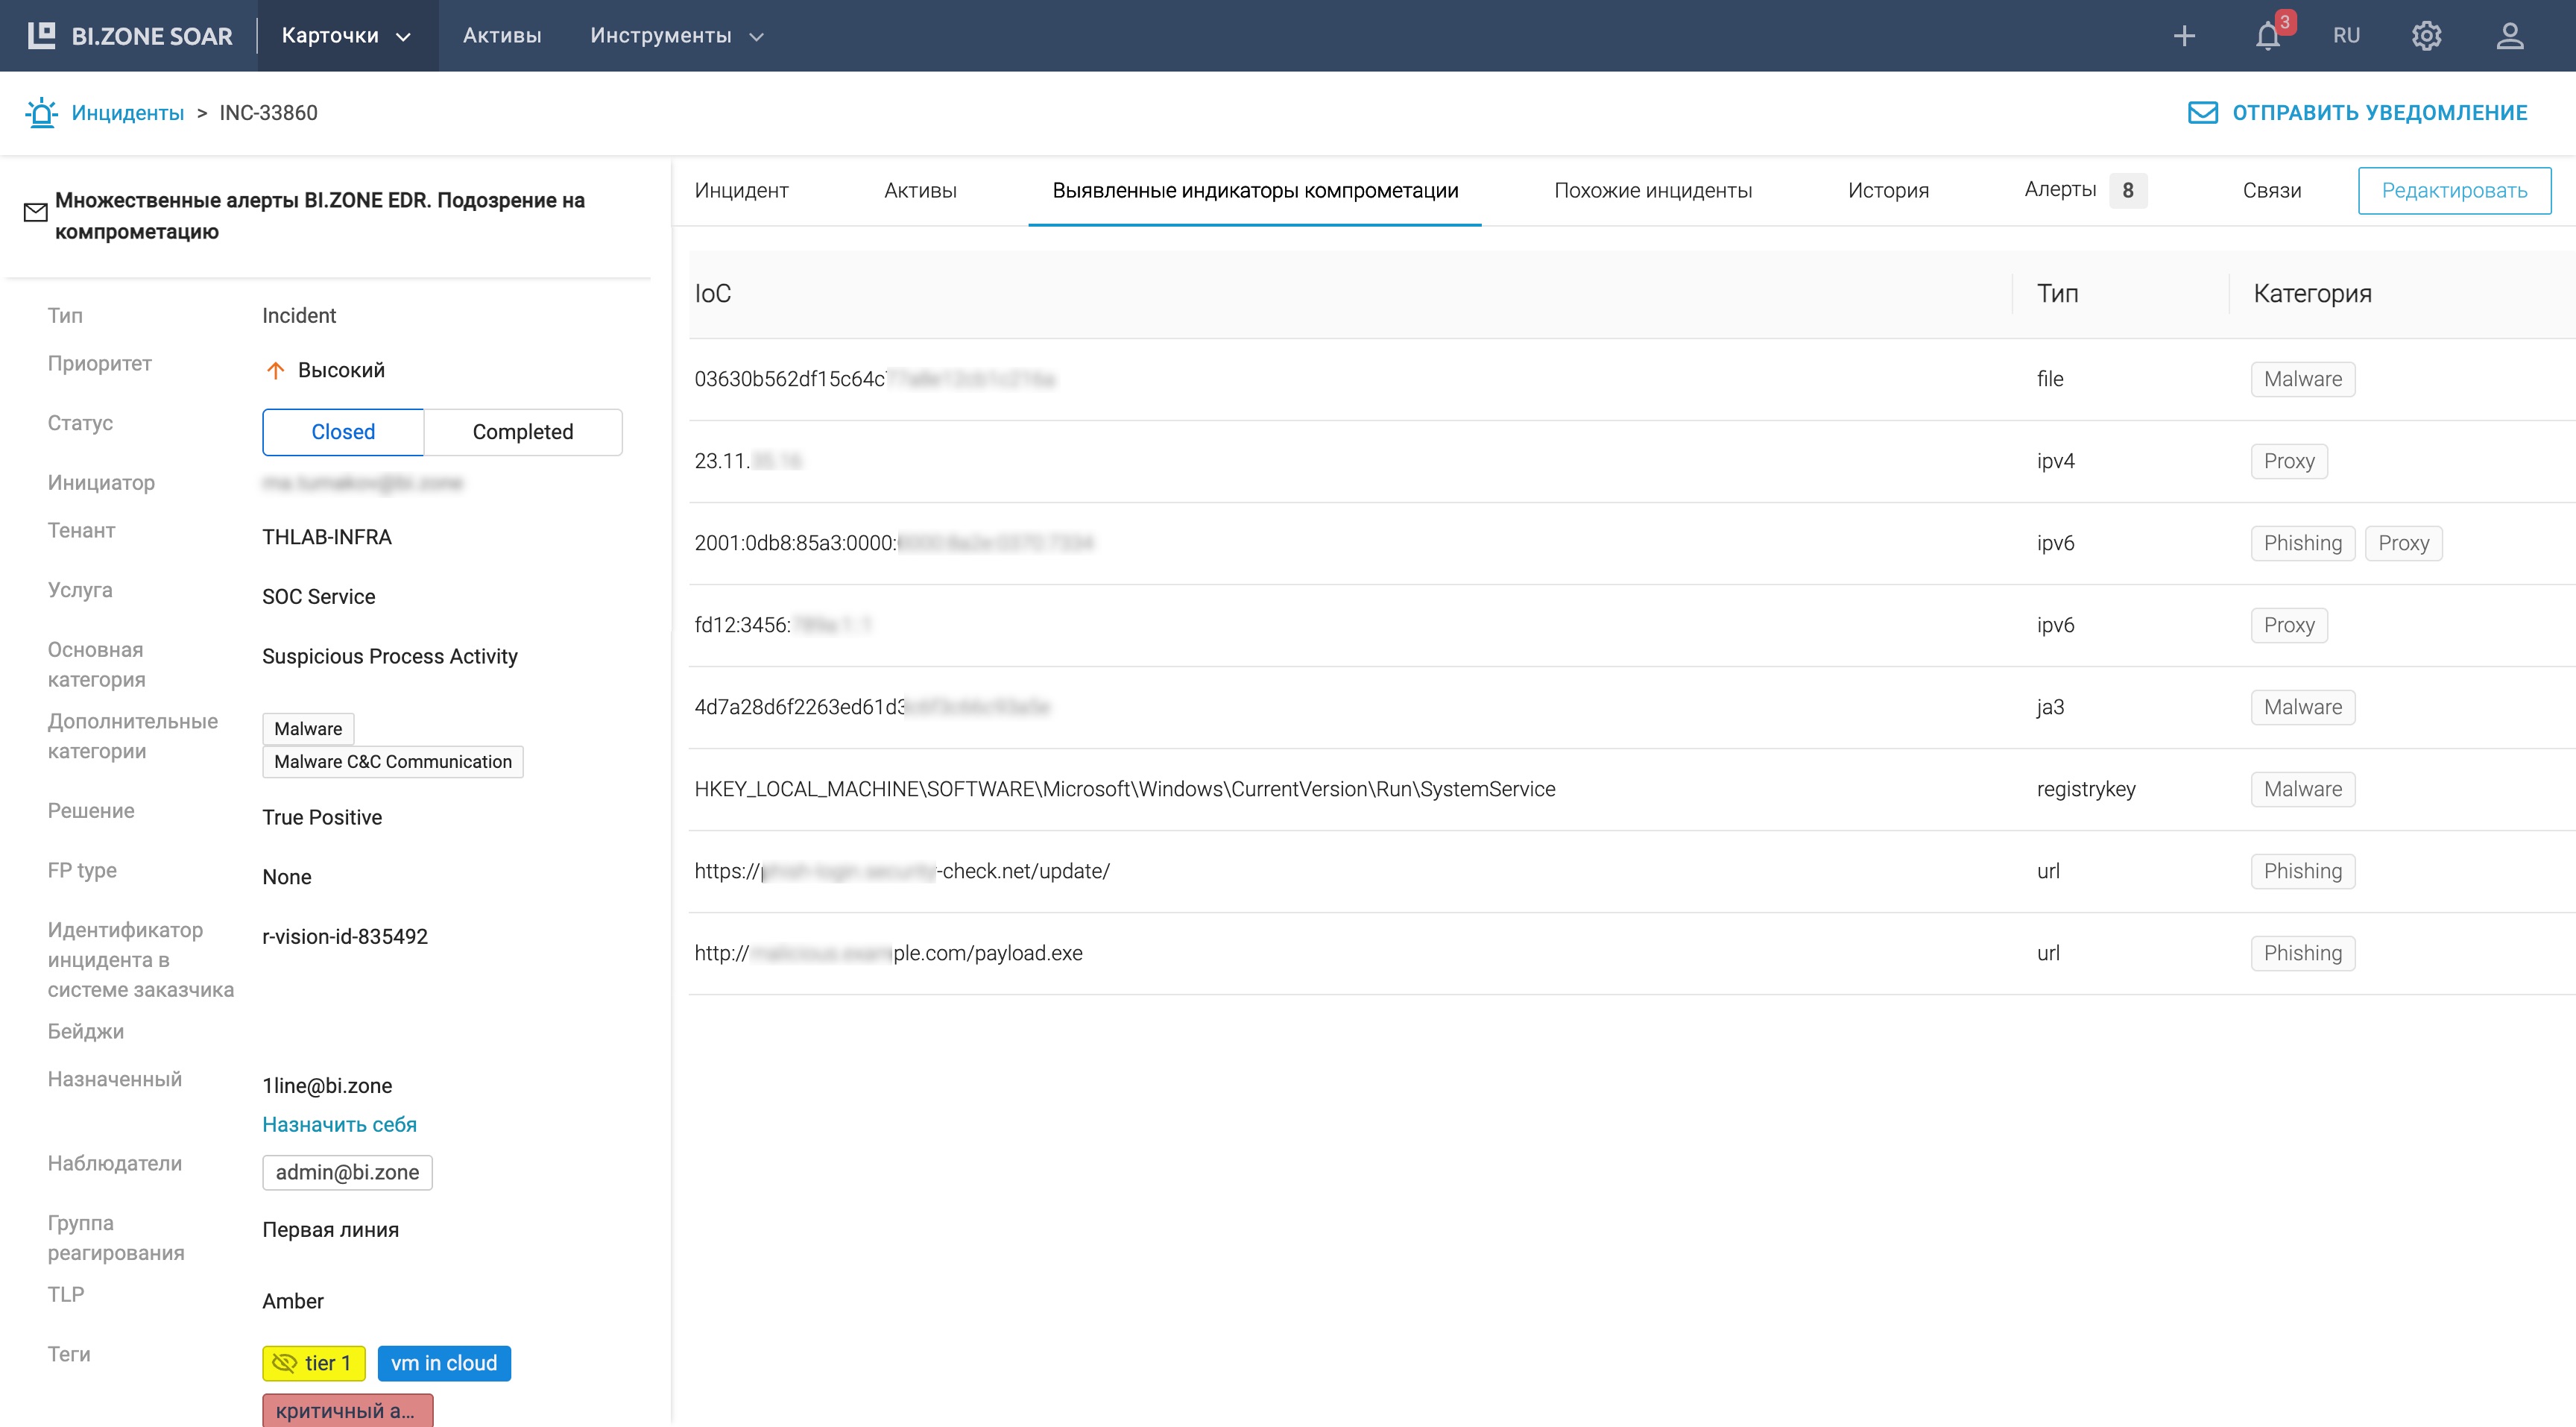Select the Completed status option

click(x=522, y=432)
